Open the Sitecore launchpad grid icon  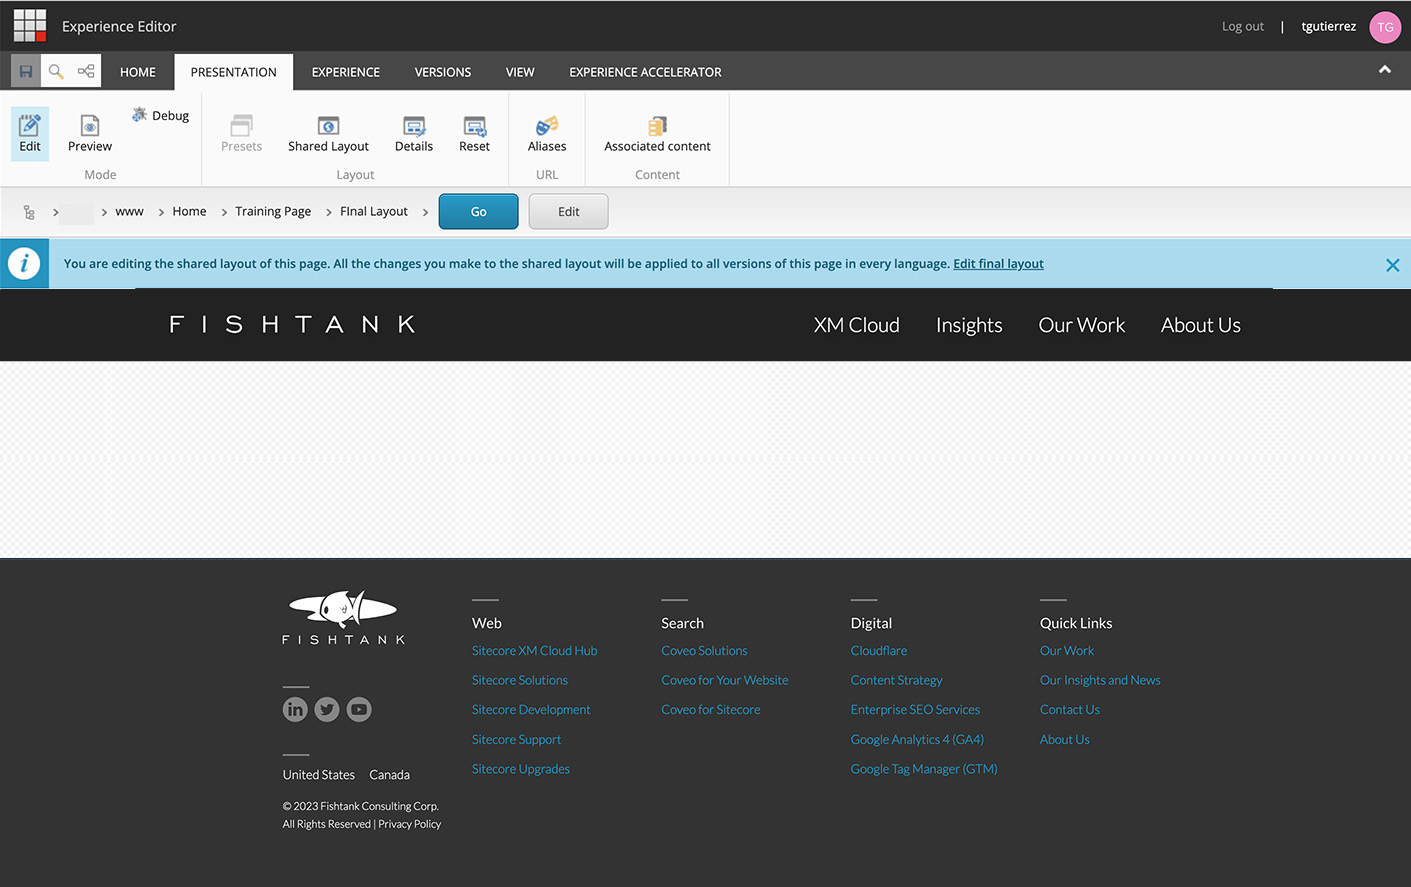tap(30, 26)
